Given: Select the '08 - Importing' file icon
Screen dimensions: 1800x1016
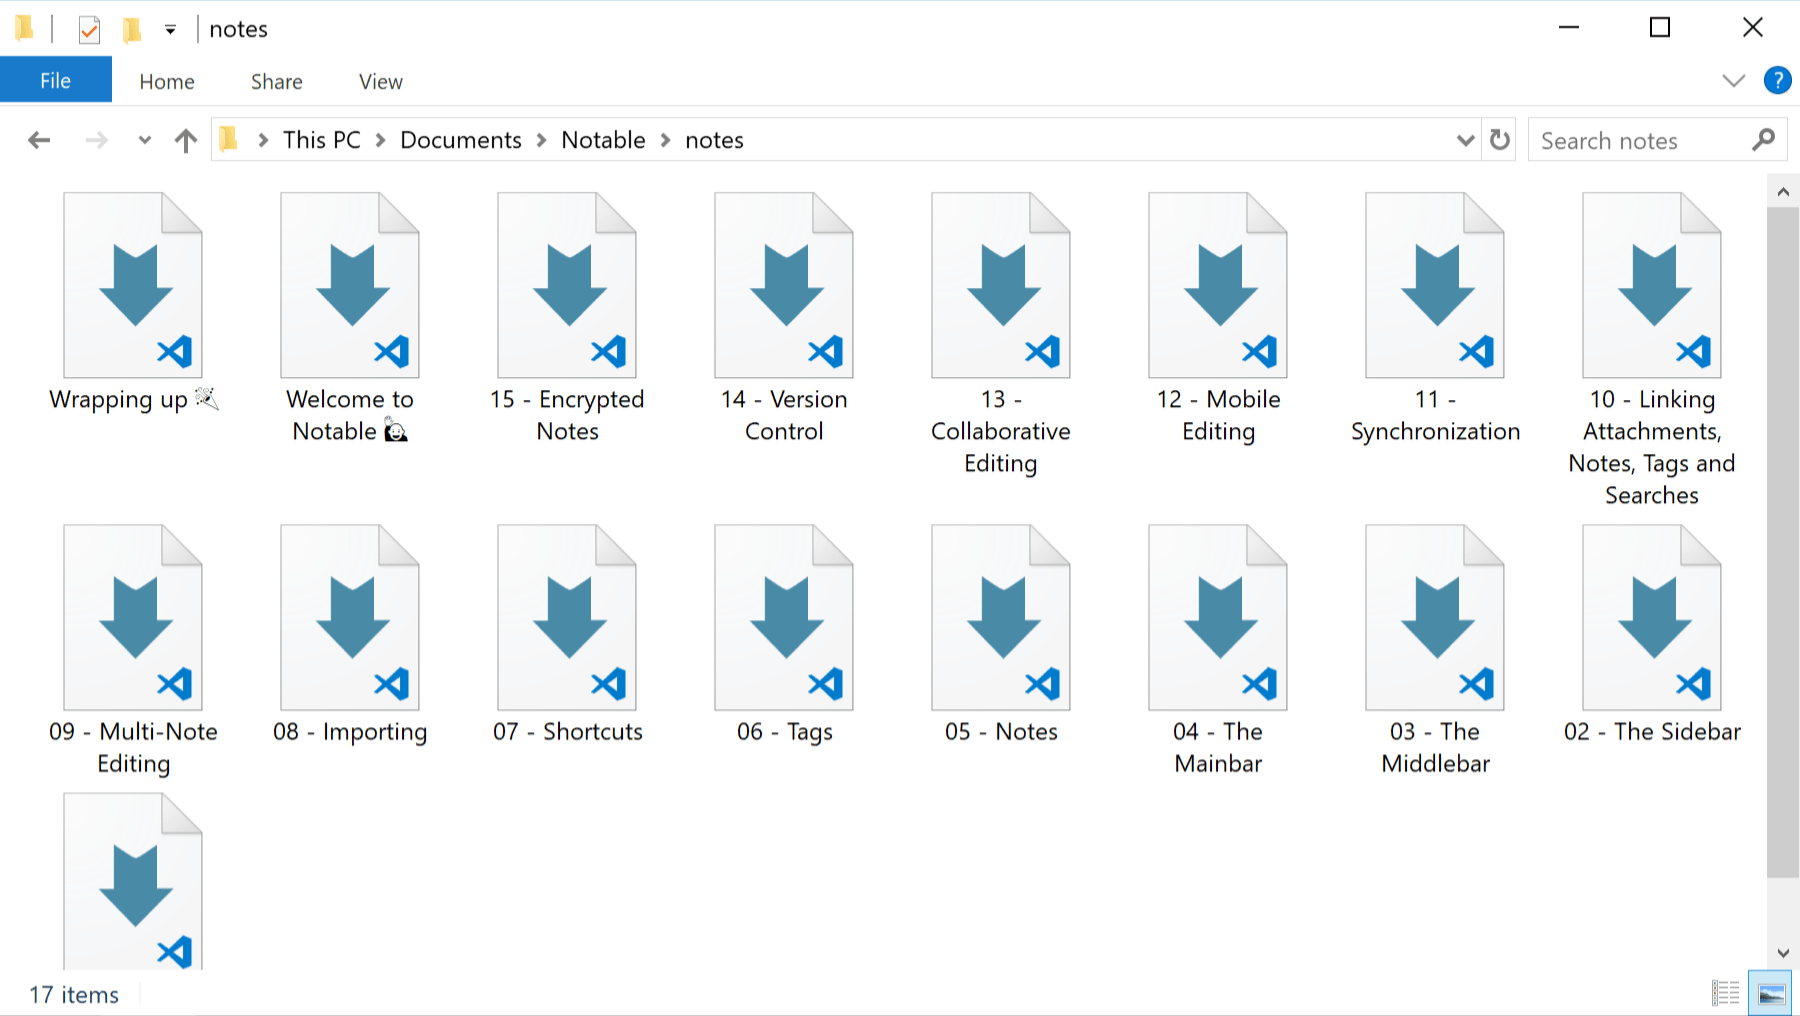Looking at the screenshot, I should (350, 617).
